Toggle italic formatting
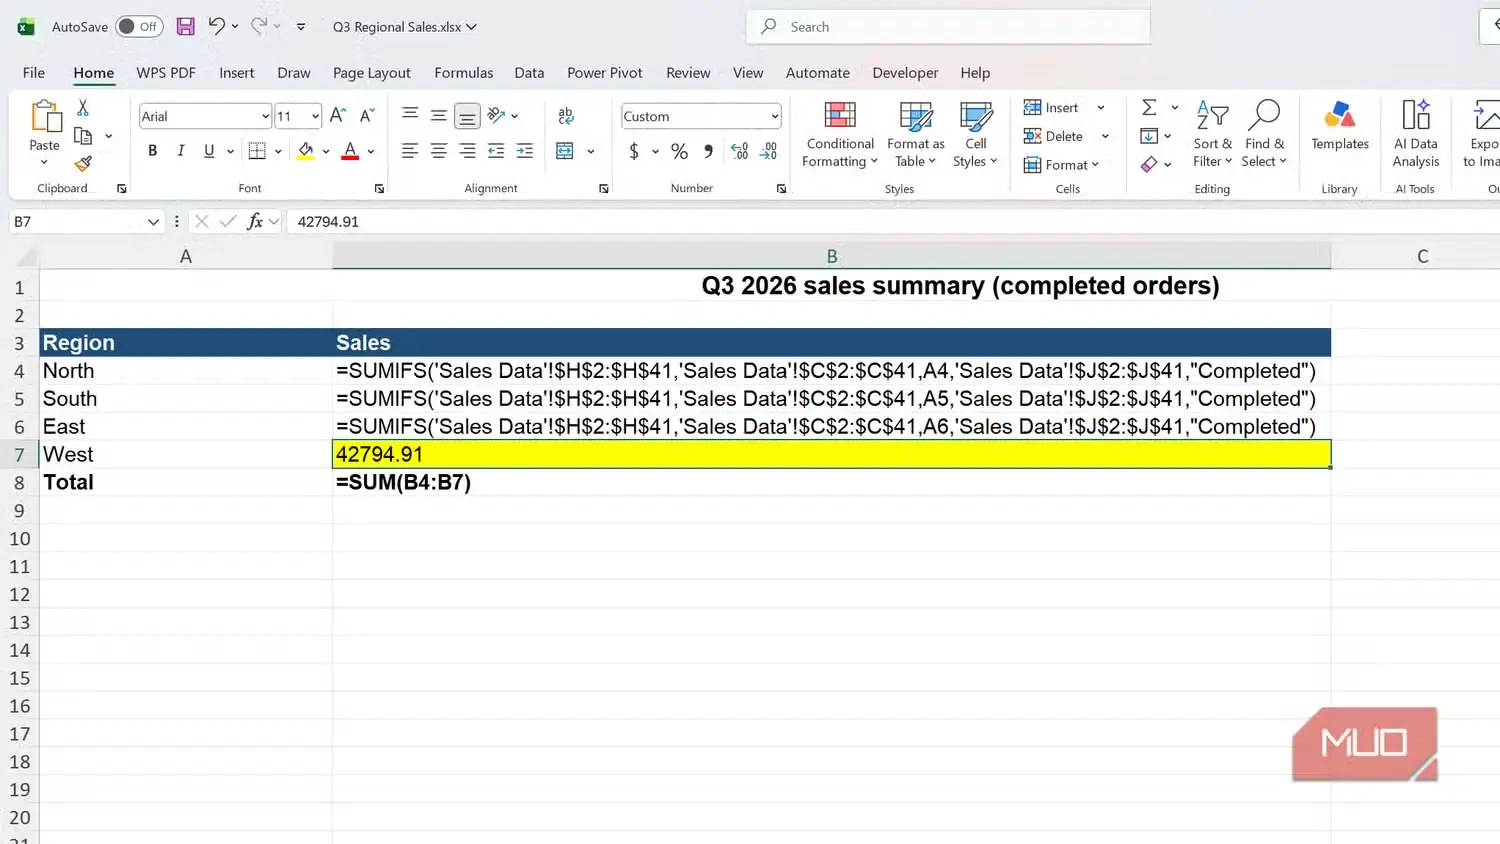Viewport: 1500px width, 844px height. click(x=180, y=151)
